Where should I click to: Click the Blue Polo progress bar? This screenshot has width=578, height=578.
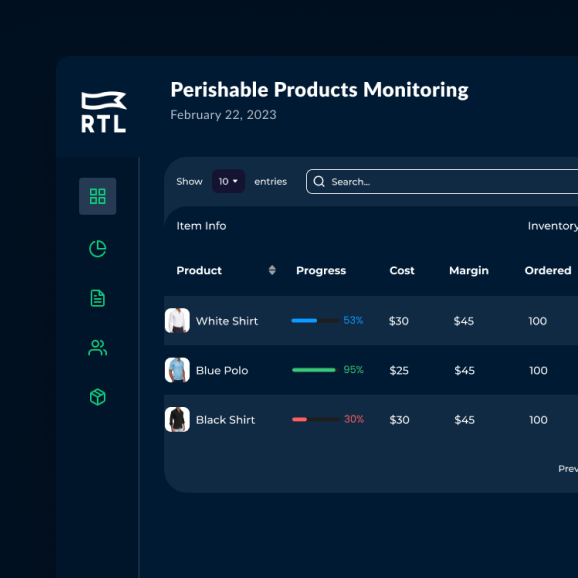coord(315,370)
